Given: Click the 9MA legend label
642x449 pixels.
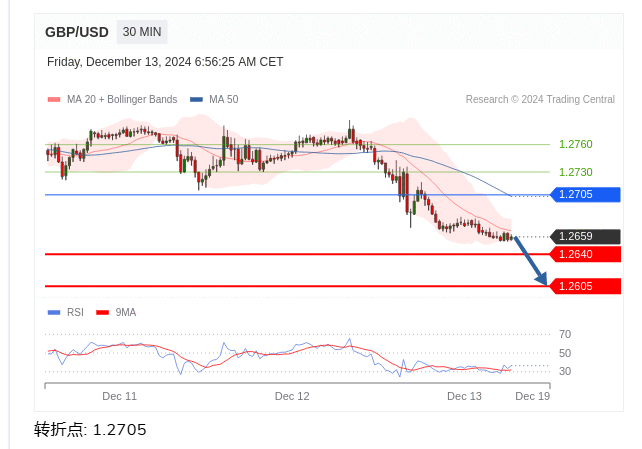Looking at the screenshot, I should (x=126, y=313).
